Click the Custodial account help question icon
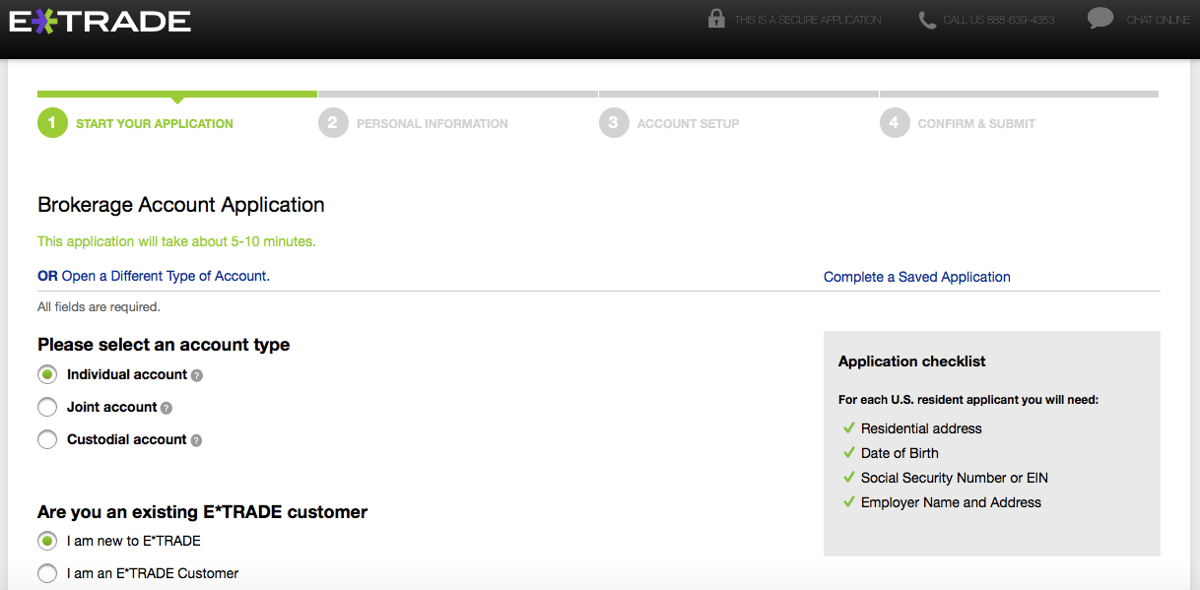 coord(196,440)
